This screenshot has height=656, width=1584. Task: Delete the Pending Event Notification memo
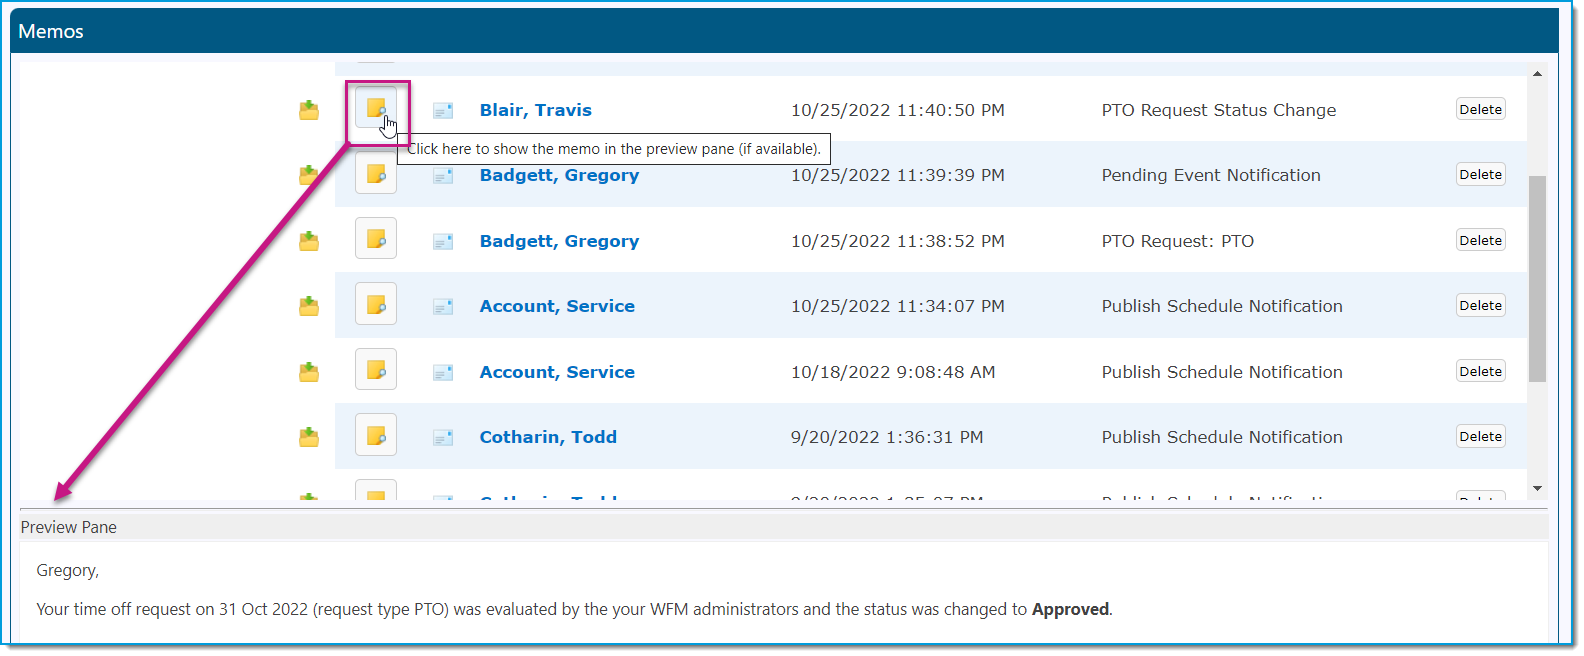tap(1480, 174)
